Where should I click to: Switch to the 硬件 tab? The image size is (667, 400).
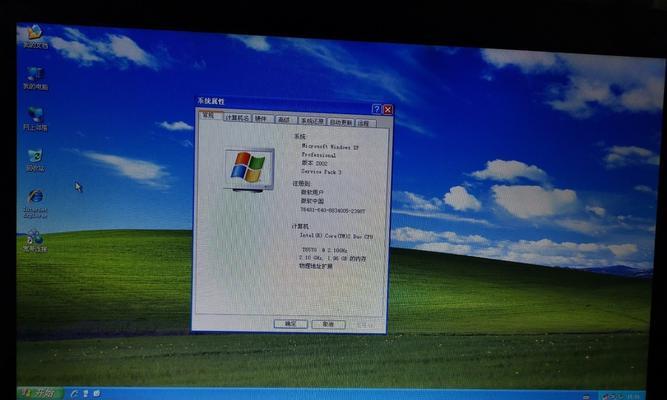pos(262,119)
